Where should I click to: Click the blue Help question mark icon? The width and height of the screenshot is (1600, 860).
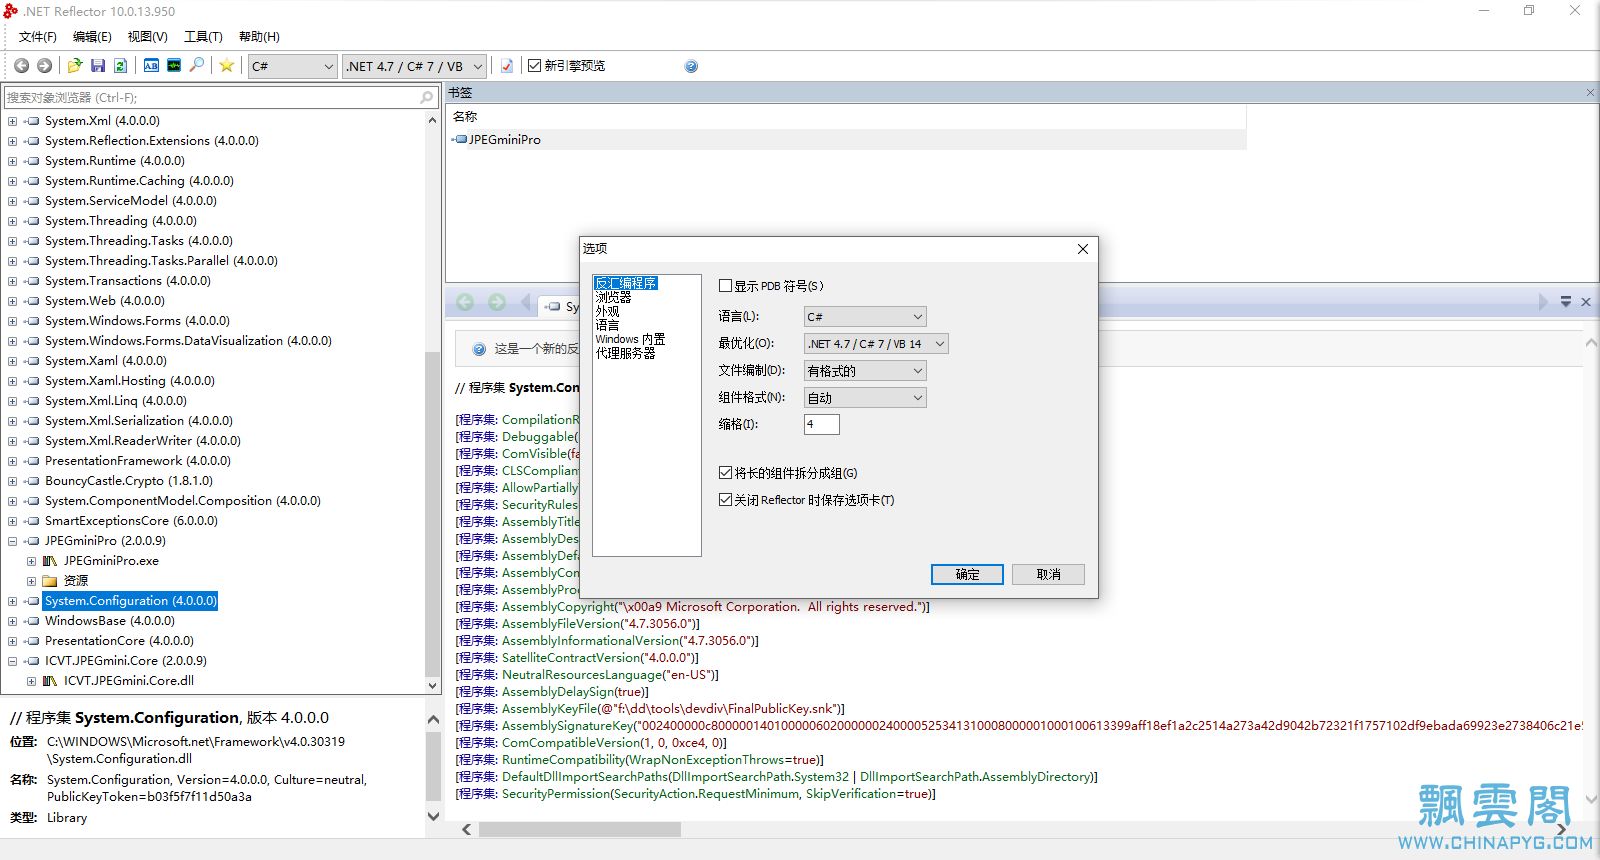(x=691, y=66)
